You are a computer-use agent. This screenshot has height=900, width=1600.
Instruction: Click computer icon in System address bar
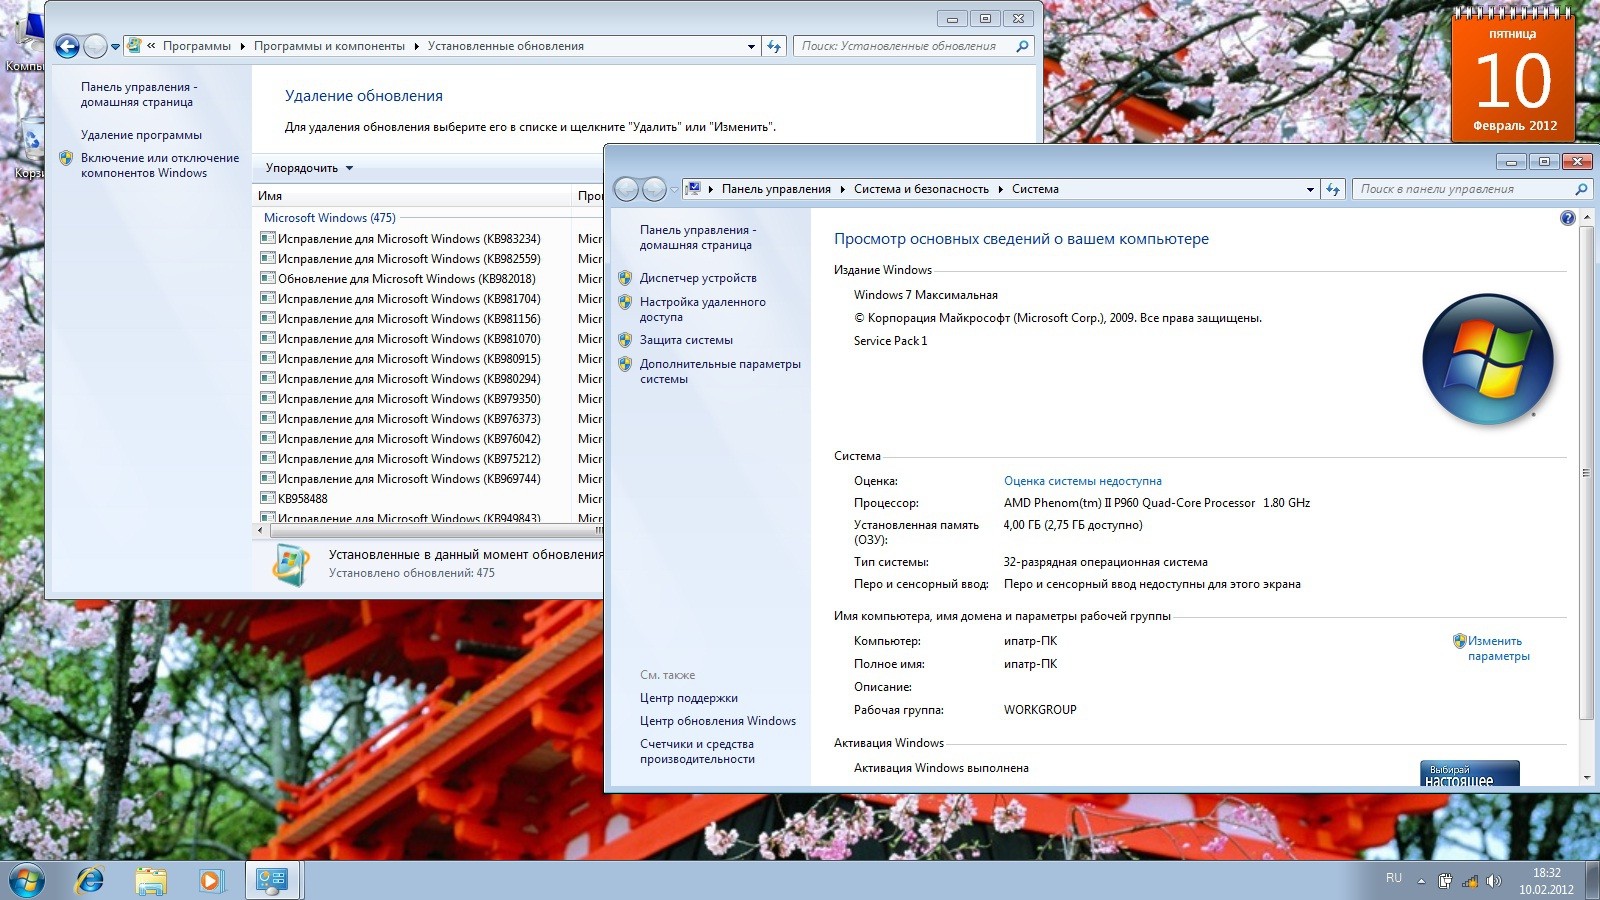[692, 189]
